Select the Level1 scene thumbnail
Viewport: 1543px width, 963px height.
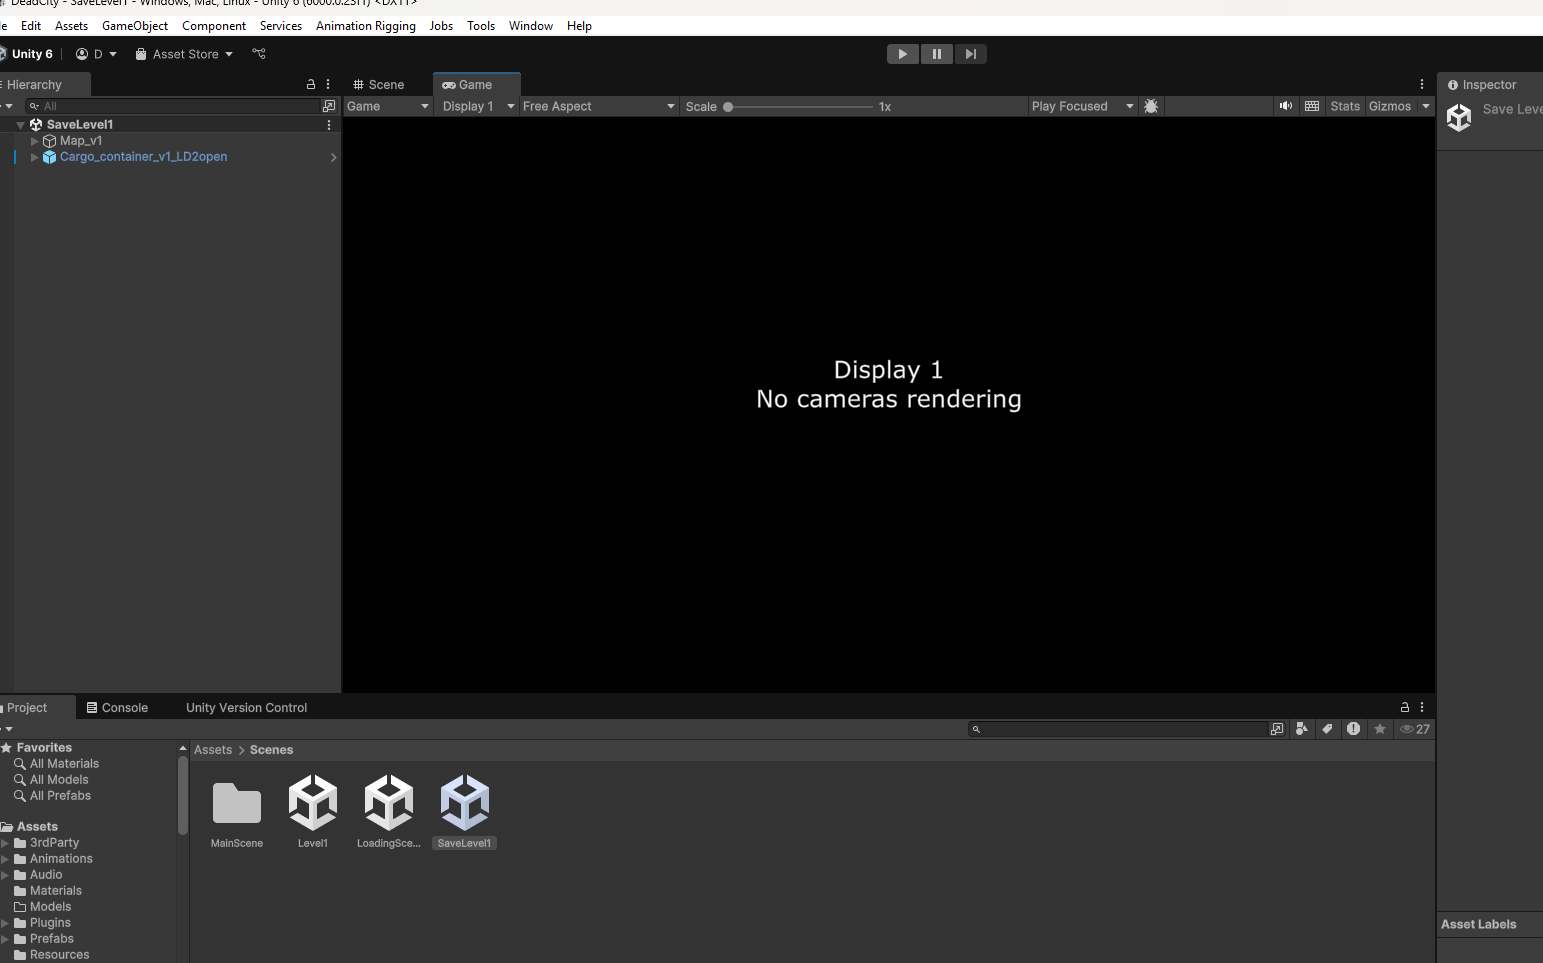[312, 800]
